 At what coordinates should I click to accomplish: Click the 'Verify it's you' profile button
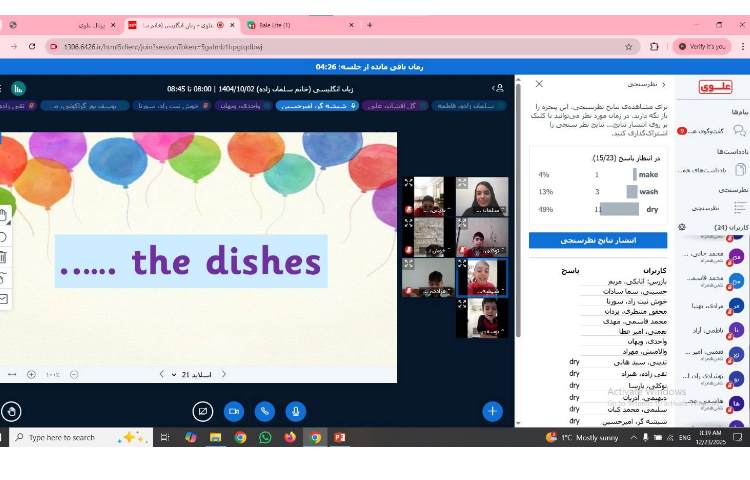702,46
